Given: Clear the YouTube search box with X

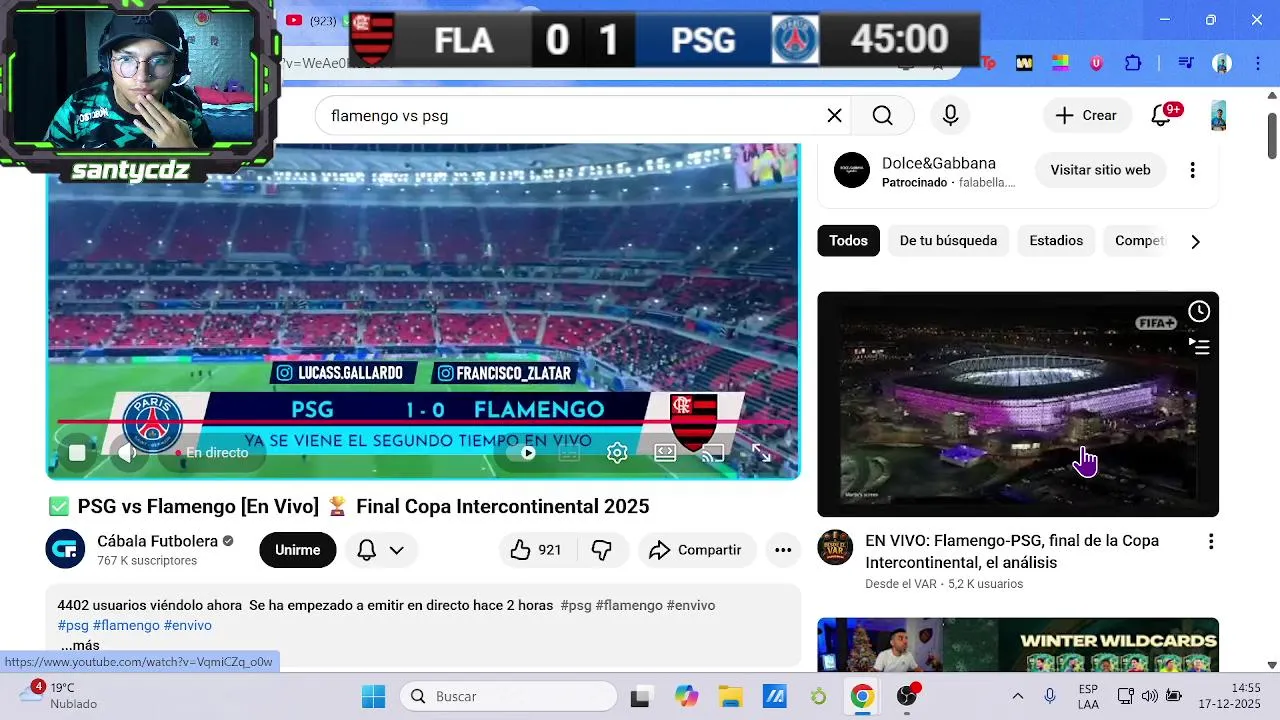Looking at the screenshot, I should click(x=834, y=116).
